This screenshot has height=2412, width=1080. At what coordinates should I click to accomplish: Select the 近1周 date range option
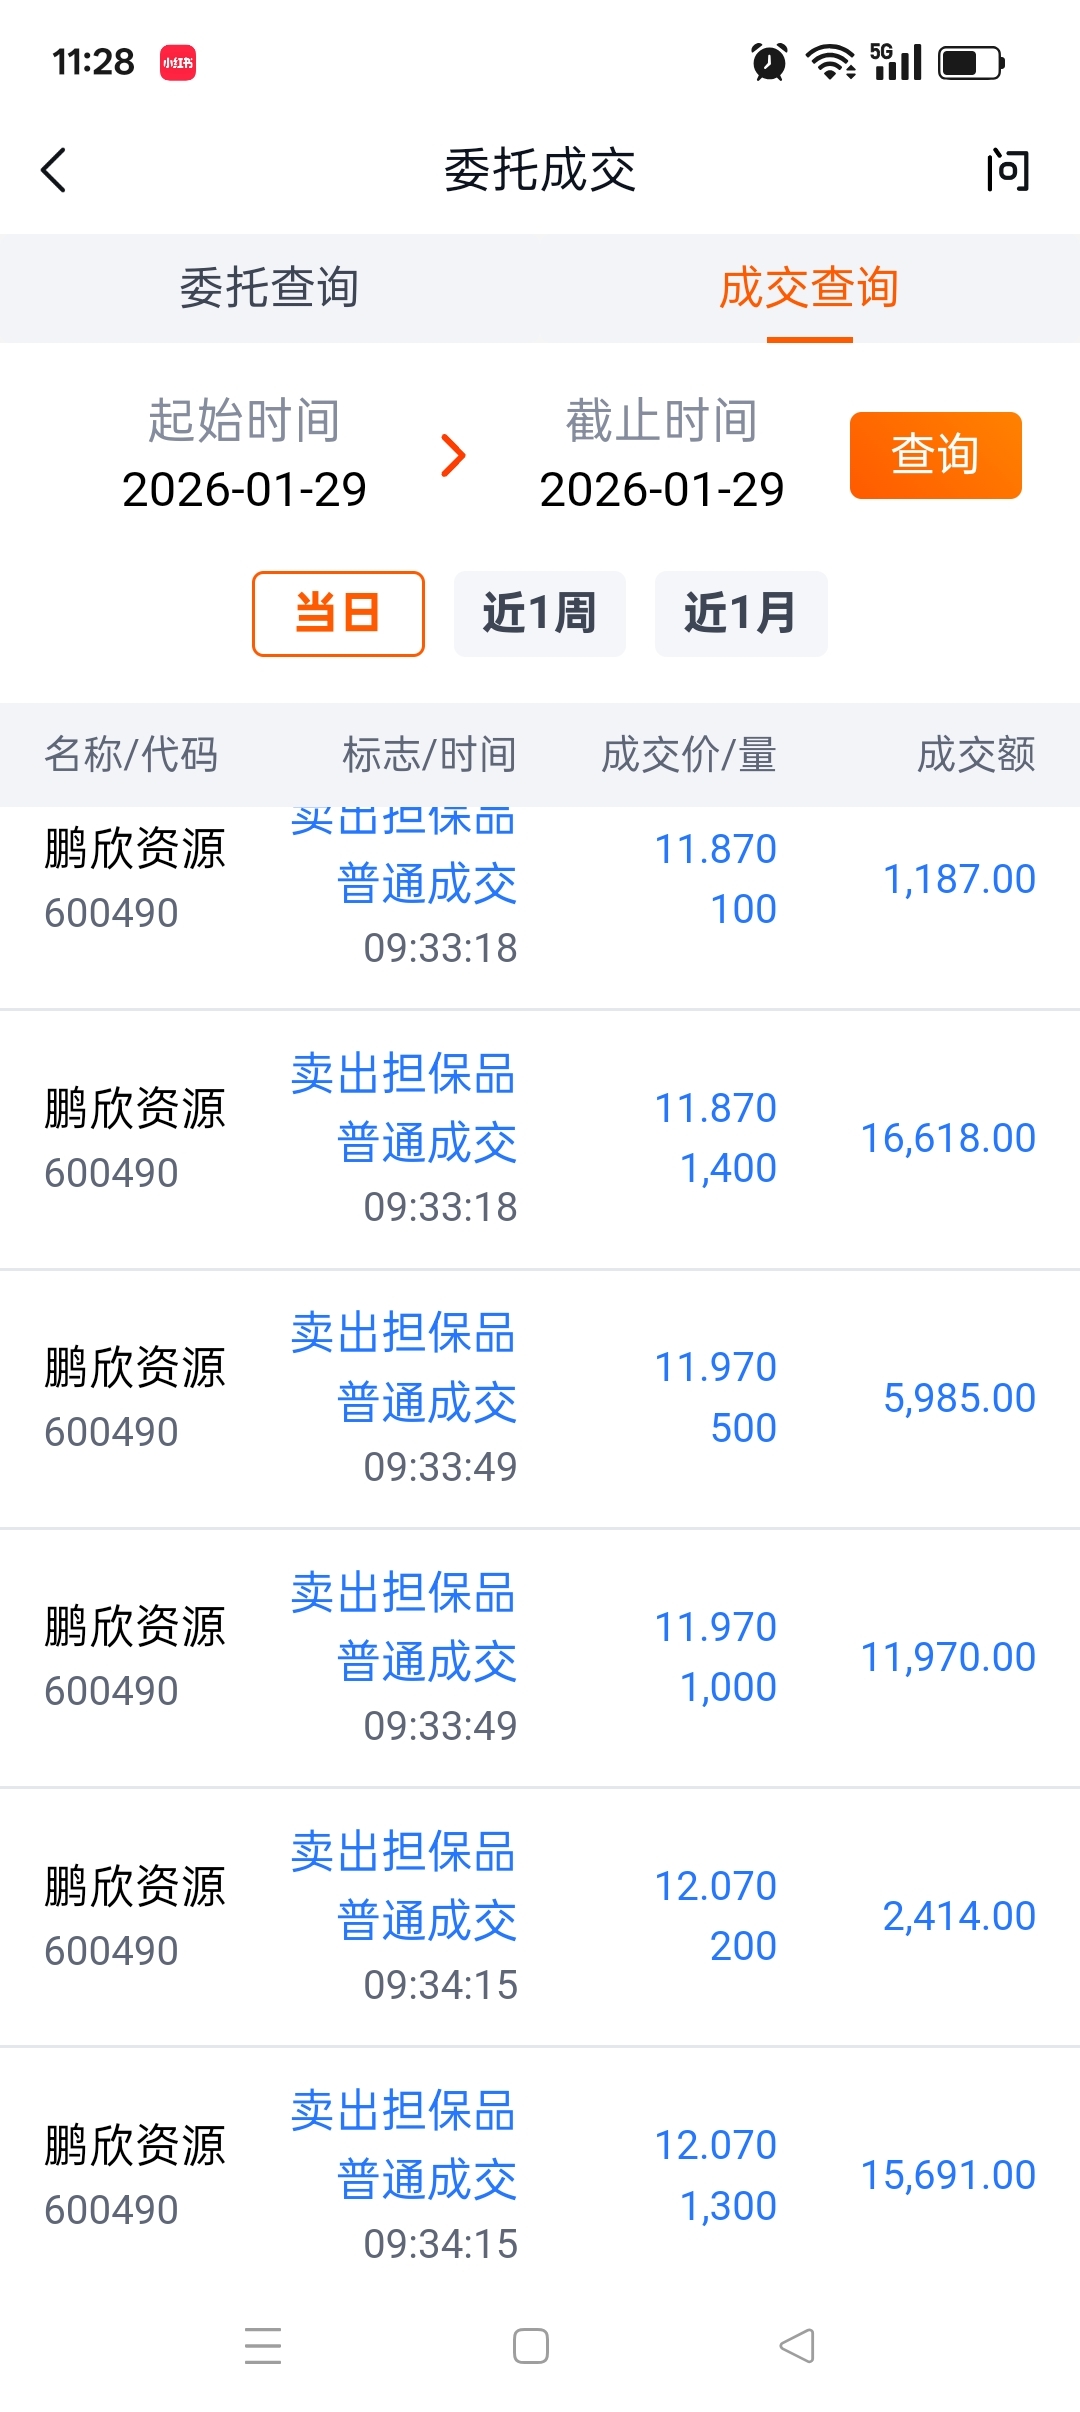(x=540, y=613)
